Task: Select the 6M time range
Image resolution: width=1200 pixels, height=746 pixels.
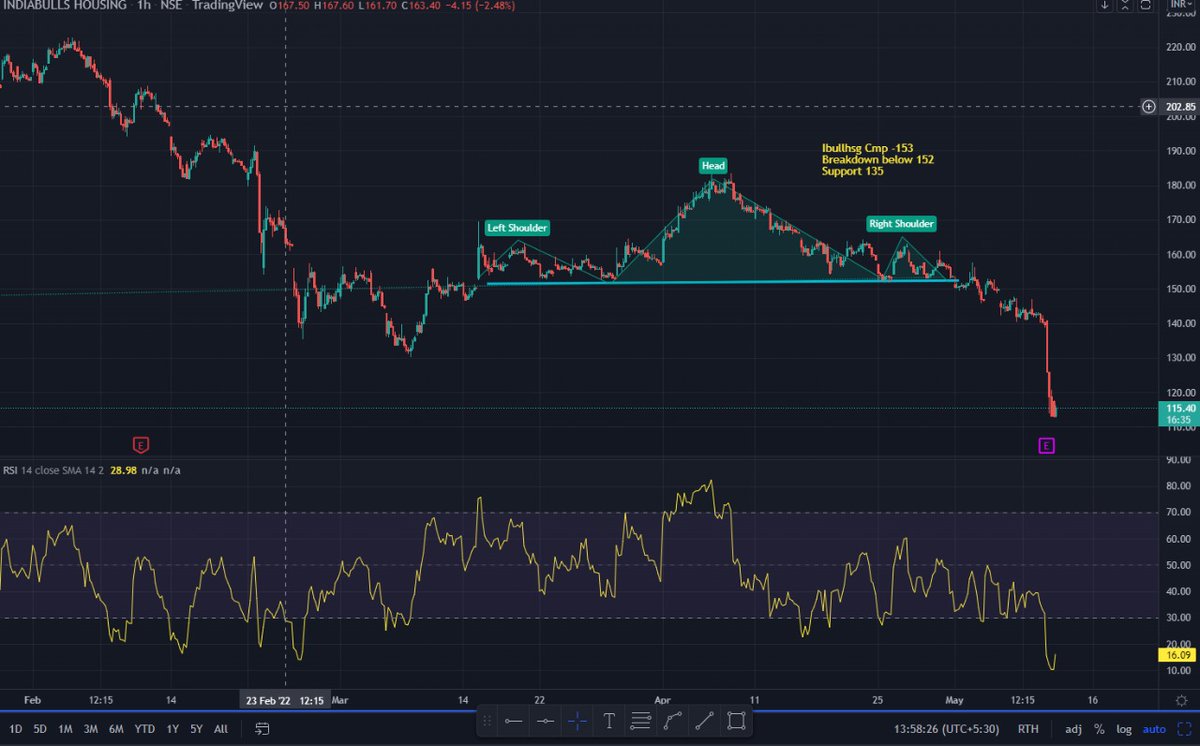Action: (x=118, y=729)
